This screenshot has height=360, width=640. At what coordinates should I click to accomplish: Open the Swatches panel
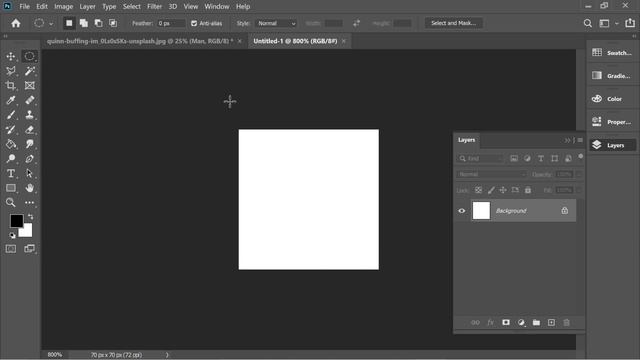click(x=612, y=53)
